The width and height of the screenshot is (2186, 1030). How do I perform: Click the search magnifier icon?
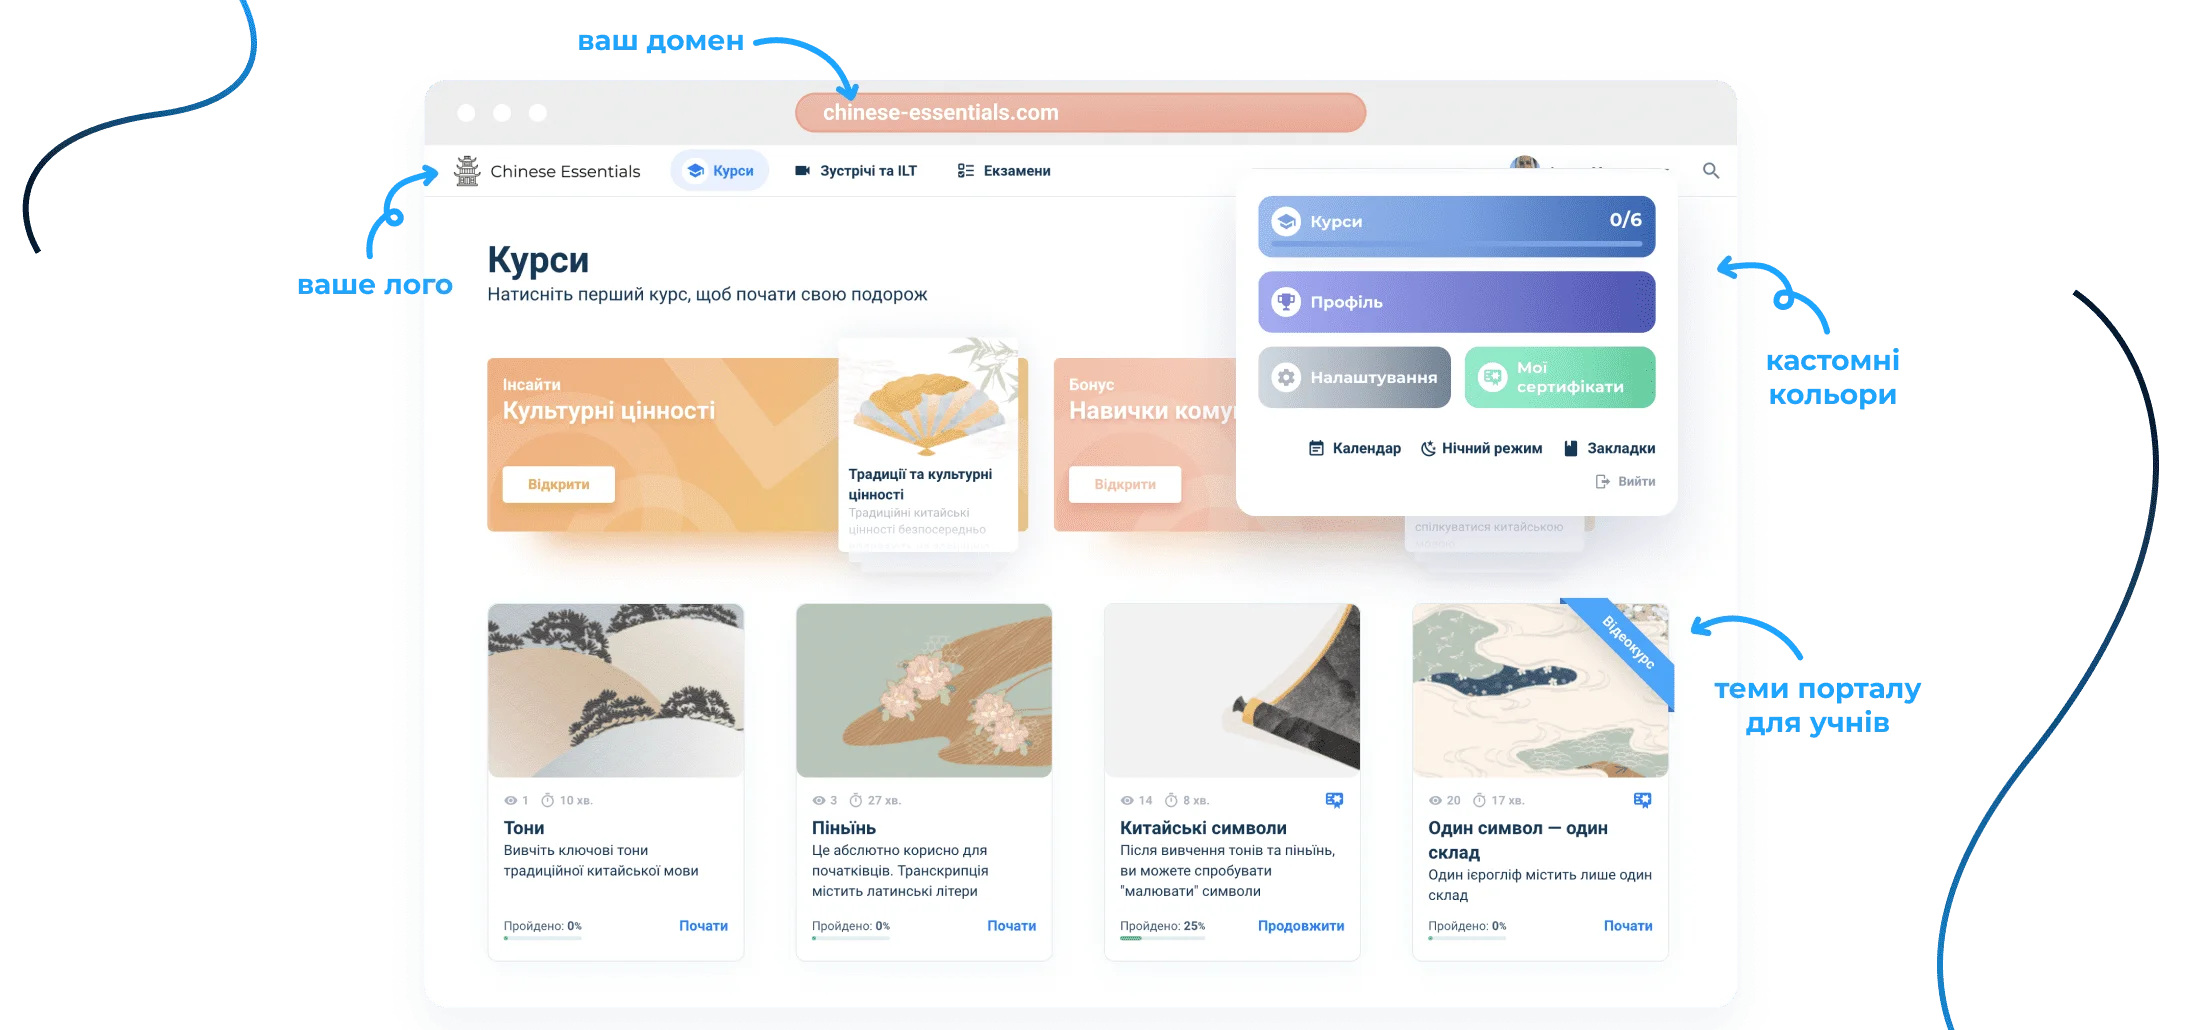click(x=1711, y=171)
